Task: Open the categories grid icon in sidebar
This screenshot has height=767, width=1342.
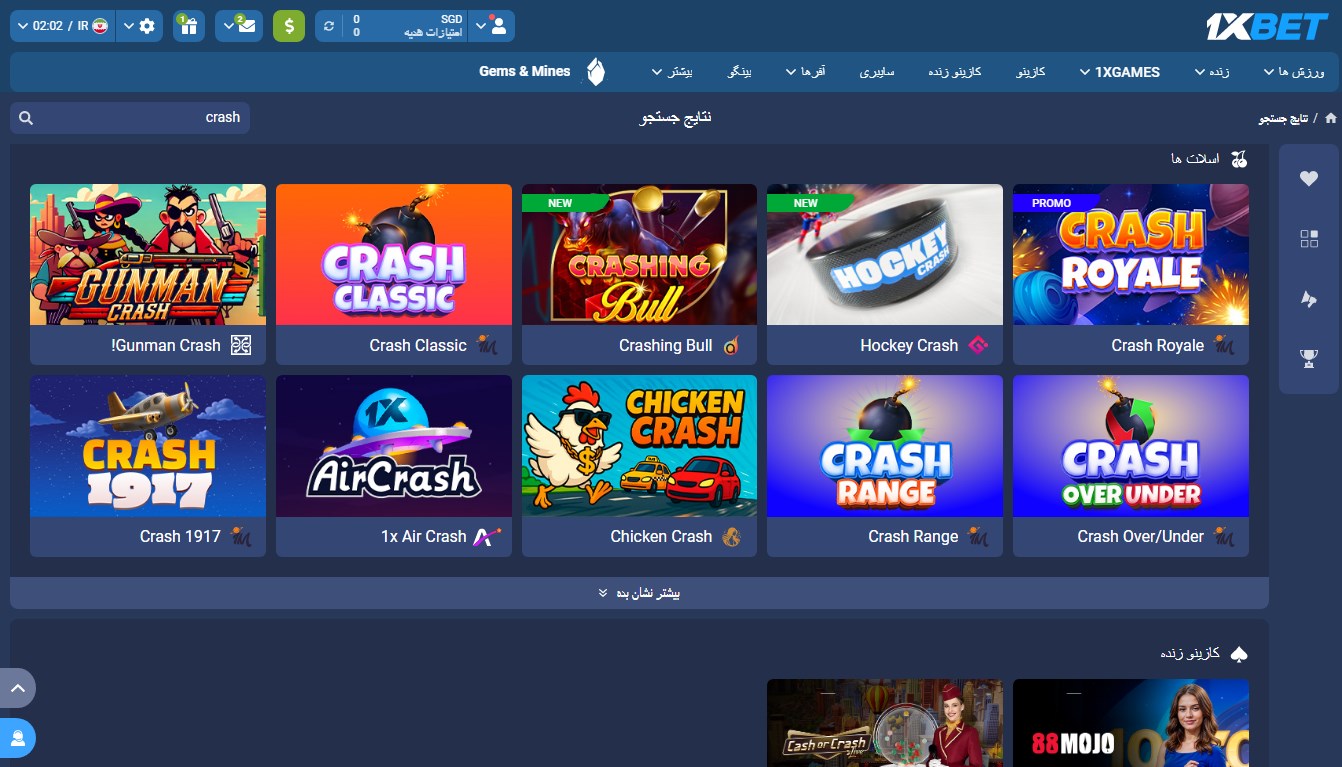Action: point(1309,238)
